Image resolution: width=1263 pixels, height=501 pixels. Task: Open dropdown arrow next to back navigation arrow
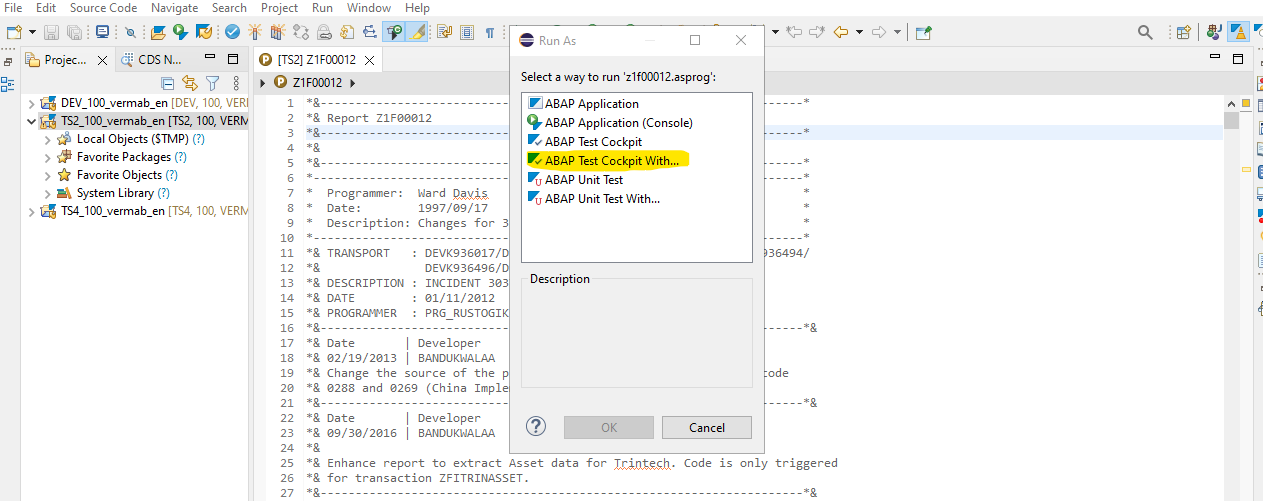(859, 32)
